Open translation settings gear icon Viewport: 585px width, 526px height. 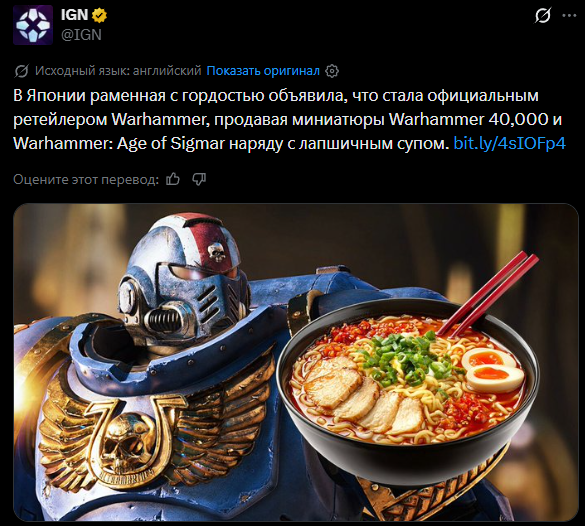(332, 71)
